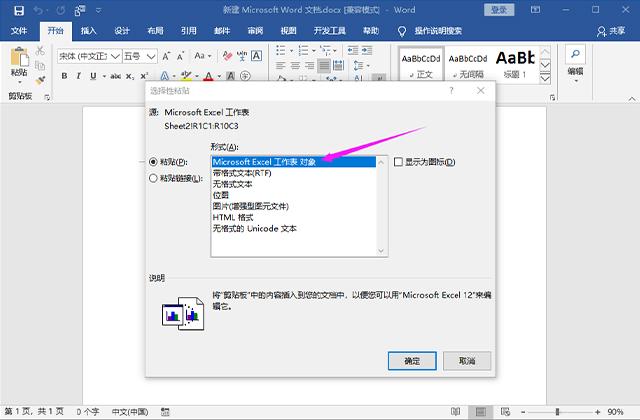Switch to read mode view in status bar

point(456,411)
